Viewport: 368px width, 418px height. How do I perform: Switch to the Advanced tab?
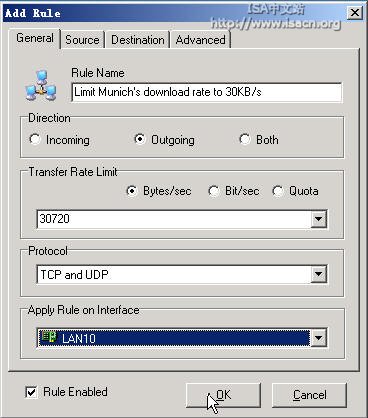pos(201,40)
